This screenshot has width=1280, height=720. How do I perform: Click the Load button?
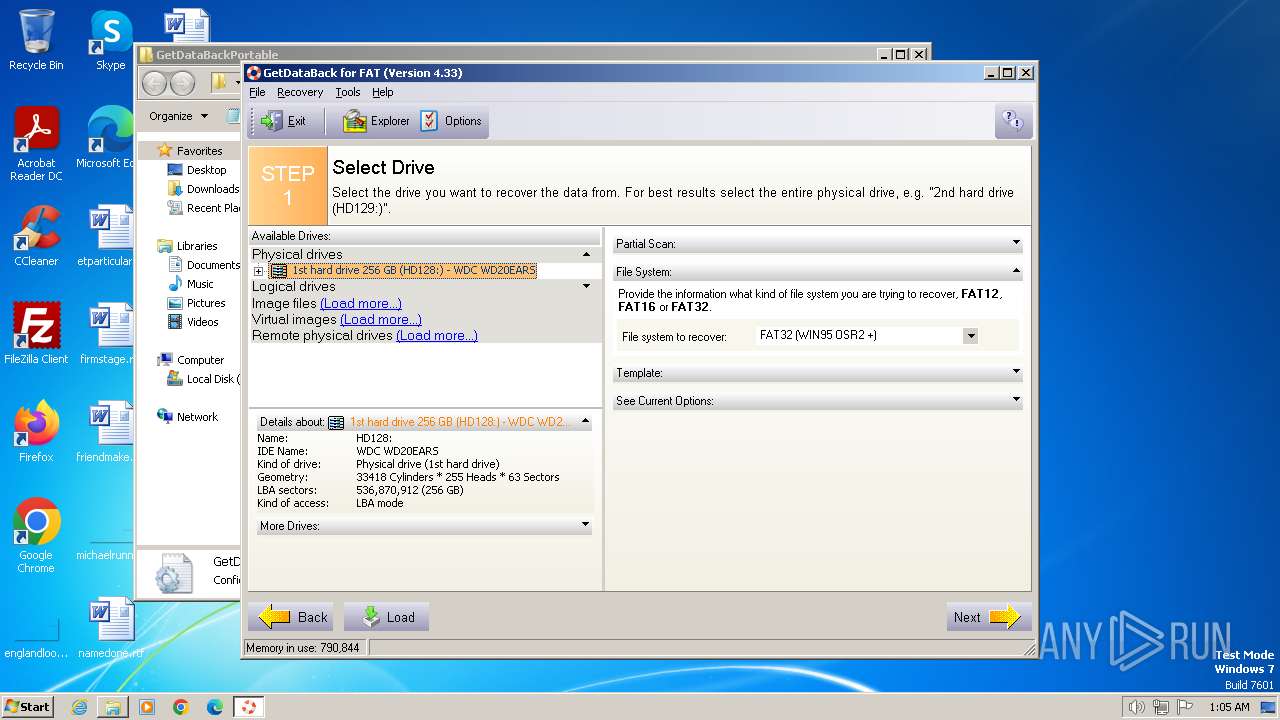click(x=386, y=617)
